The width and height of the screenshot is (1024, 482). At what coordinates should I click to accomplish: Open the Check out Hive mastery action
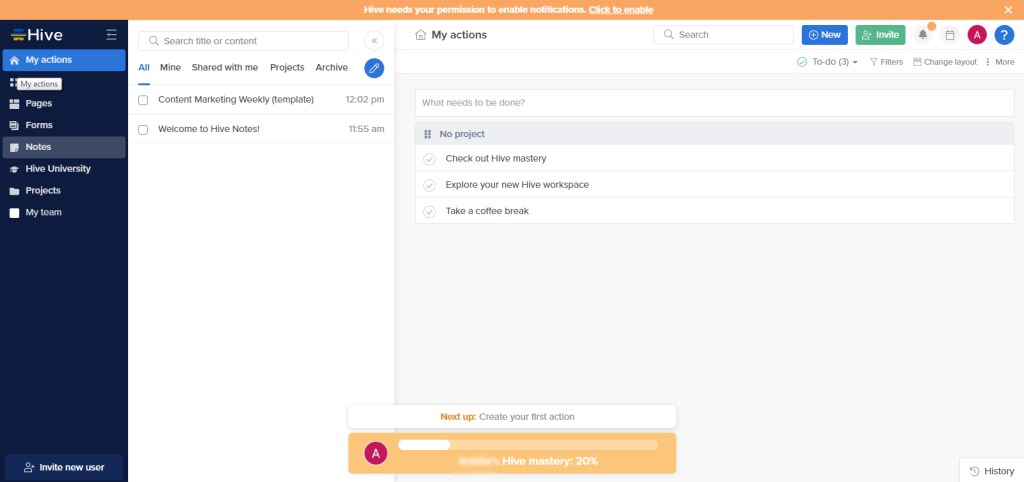point(496,158)
